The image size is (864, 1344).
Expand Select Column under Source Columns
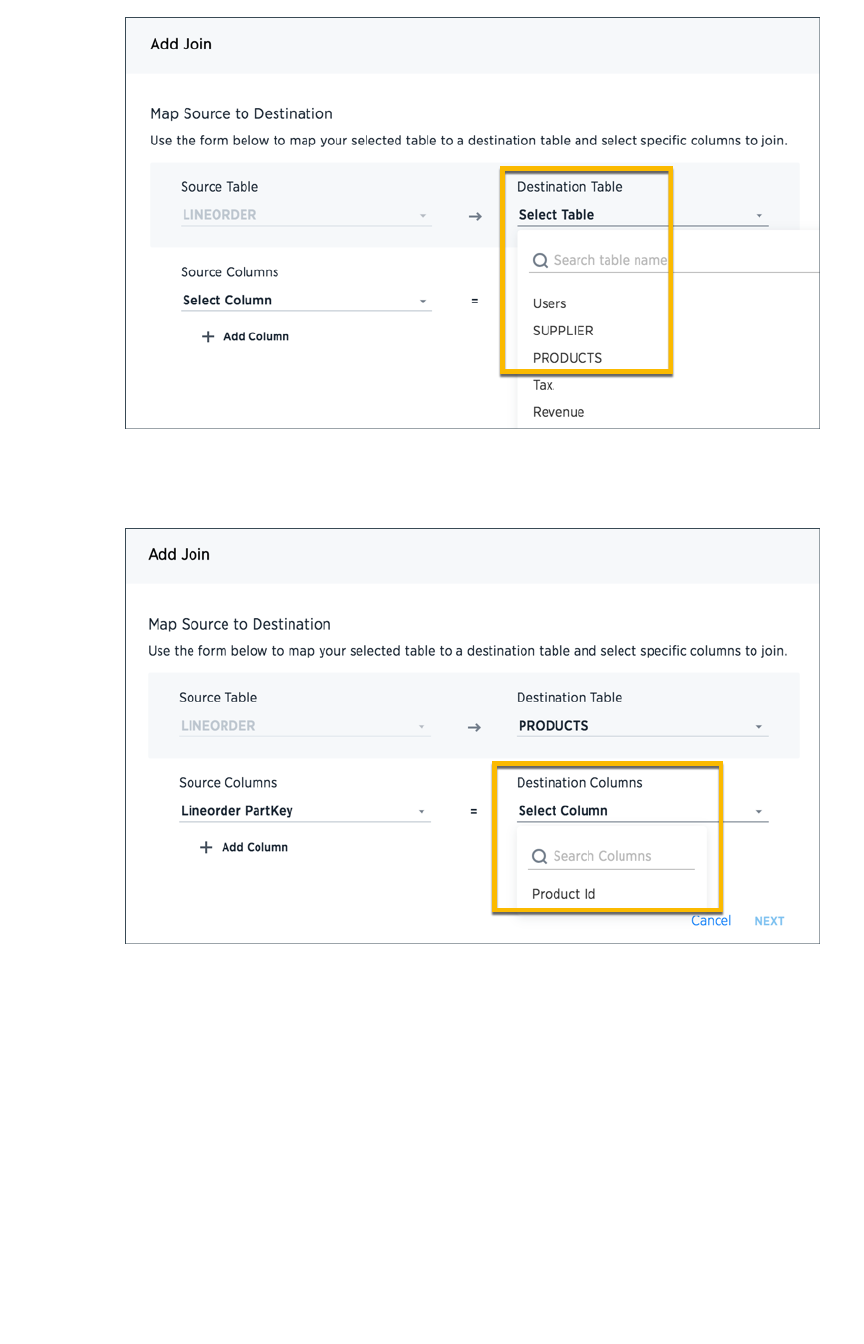click(305, 301)
